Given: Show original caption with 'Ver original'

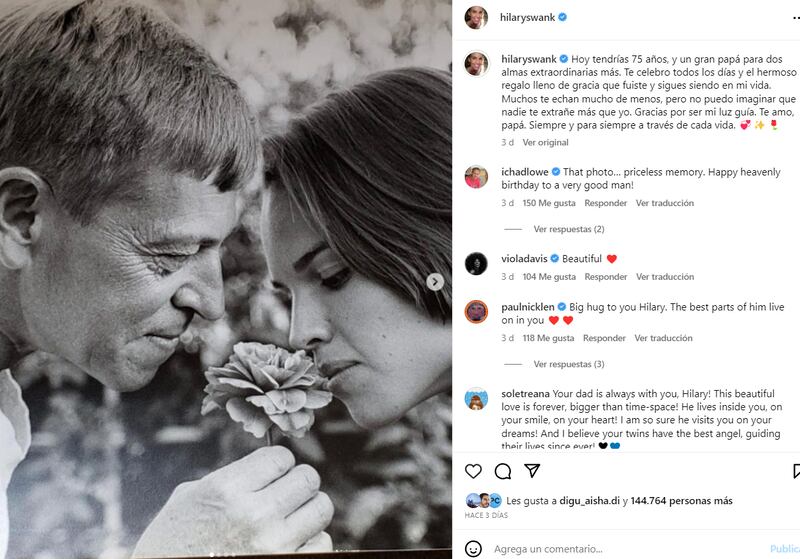Looking at the screenshot, I should pos(545,143).
